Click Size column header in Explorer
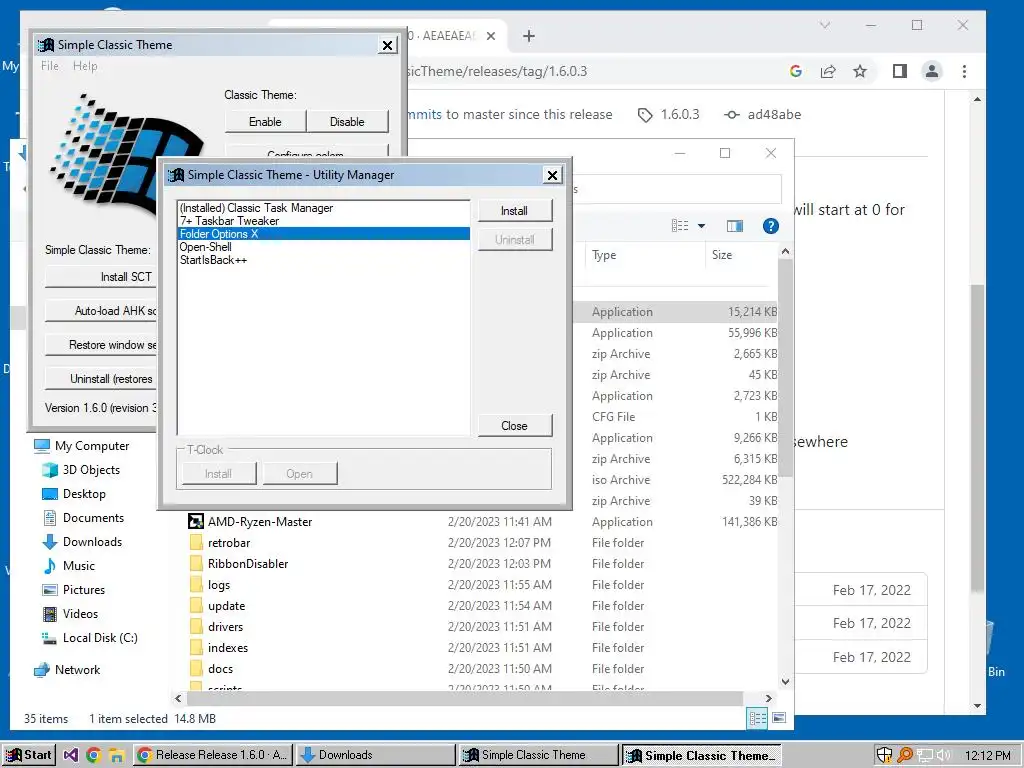1024x768 pixels. pyautogui.click(x=742, y=255)
